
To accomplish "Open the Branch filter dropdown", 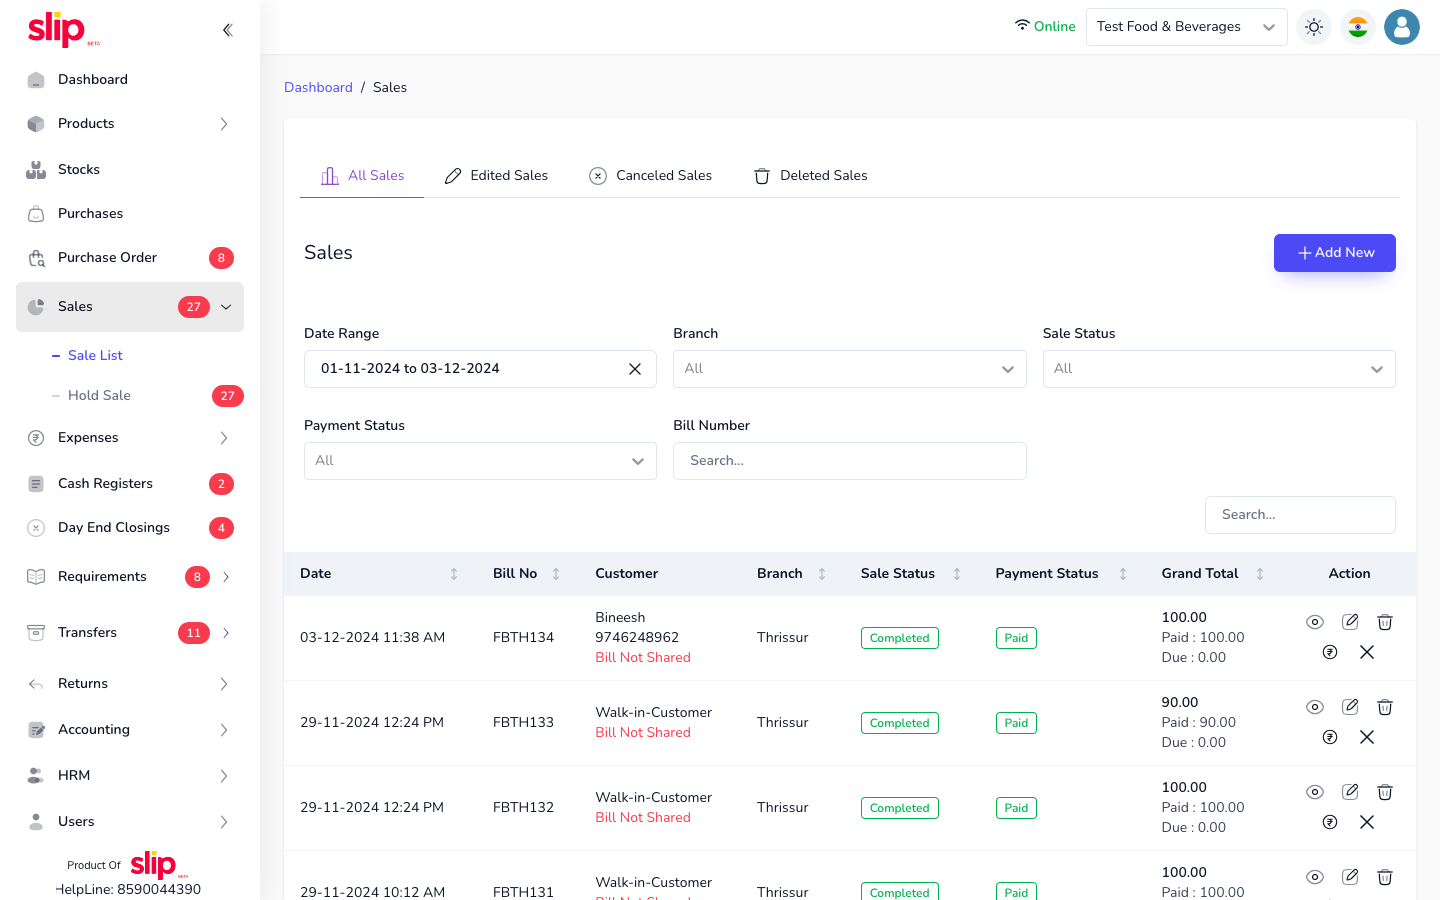I will pyautogui.click(x=849, y=369).
